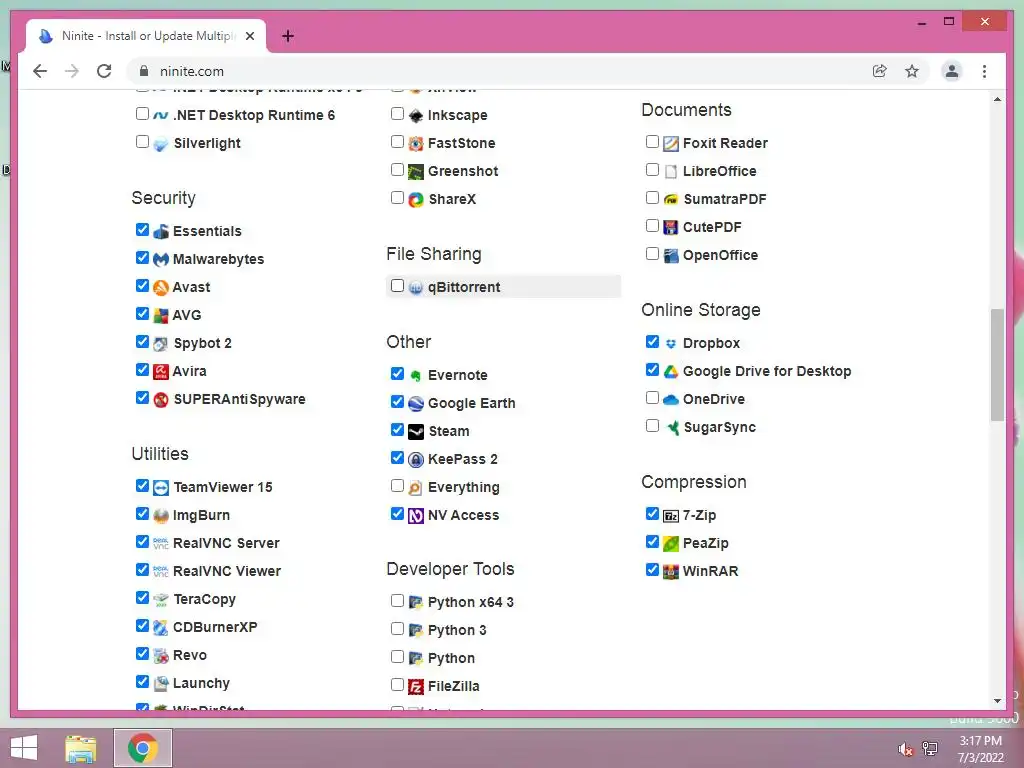Viewport: 1024px width, 768px height.
Task: Click the WinRAR icon
Action: coord(671,571)
